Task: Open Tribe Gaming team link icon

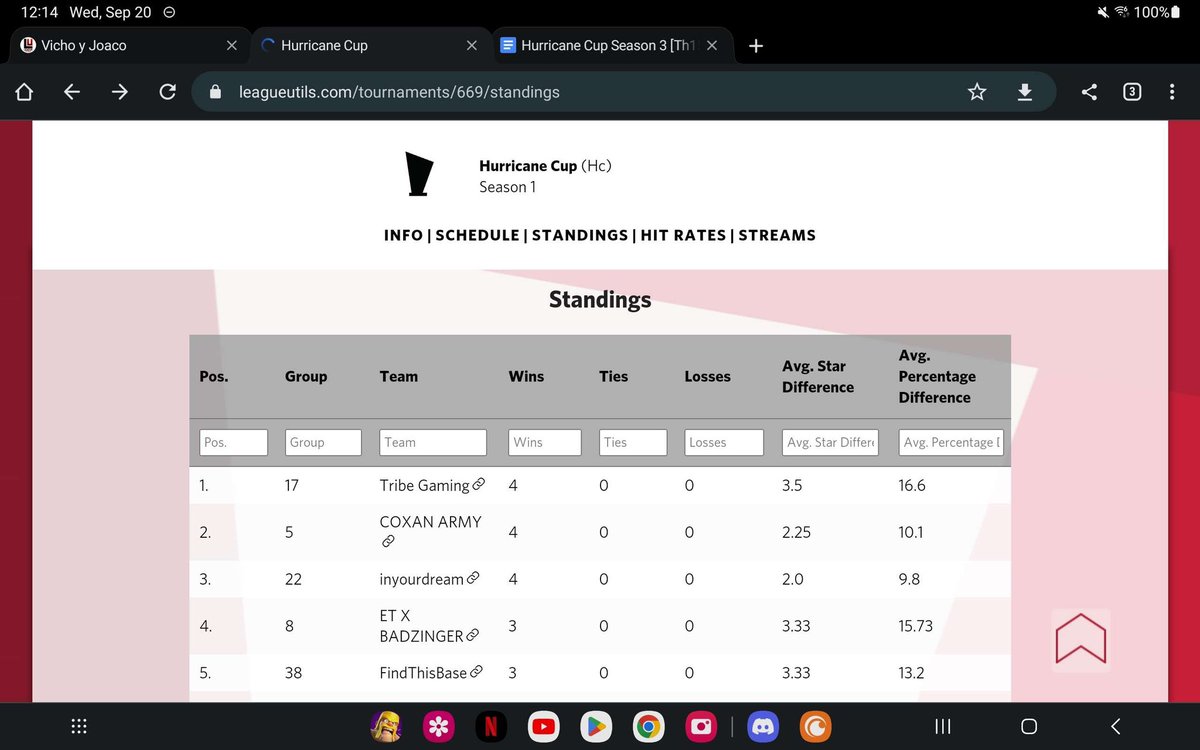Action: point(478,485)
